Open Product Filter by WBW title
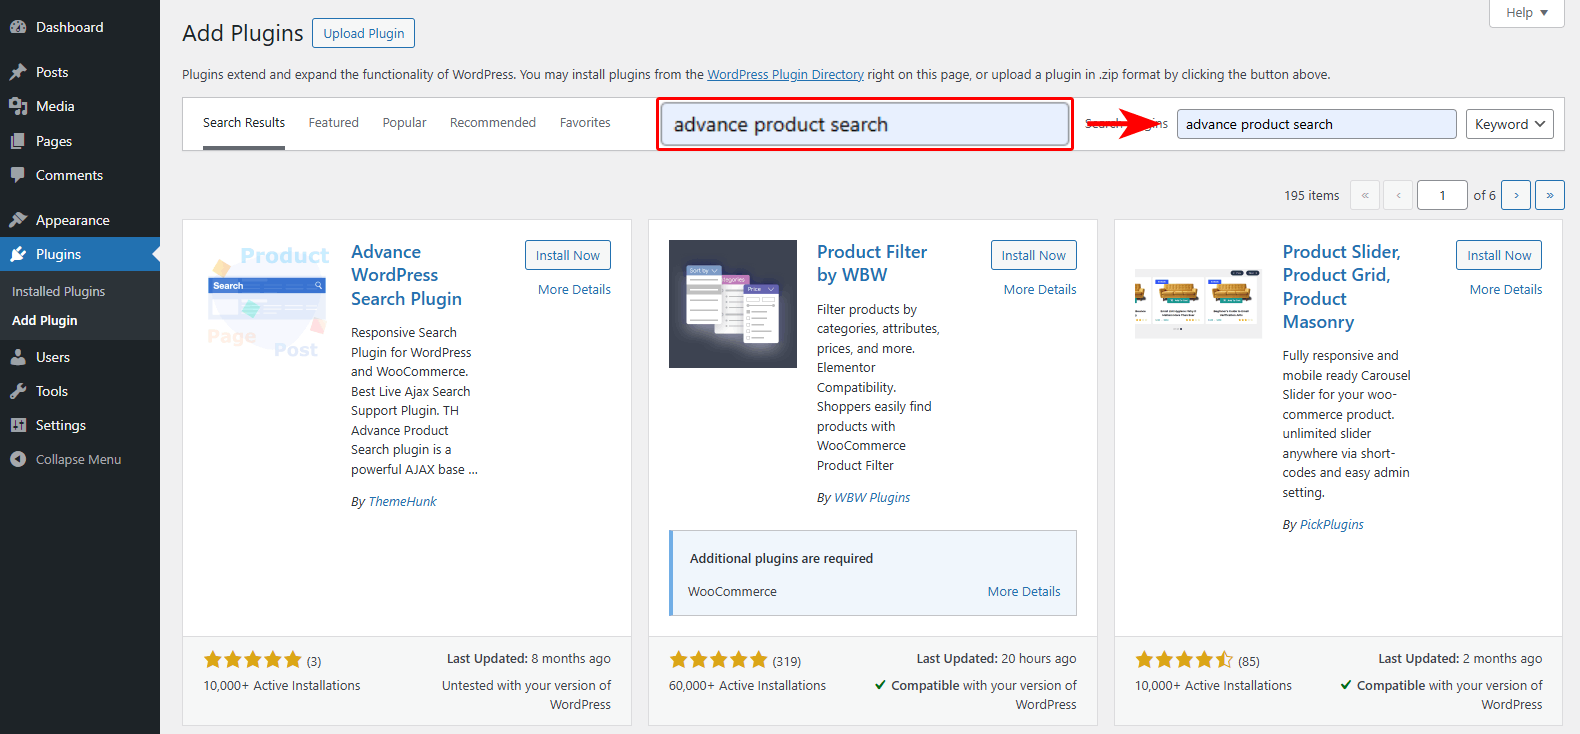 tap(872, 263)
